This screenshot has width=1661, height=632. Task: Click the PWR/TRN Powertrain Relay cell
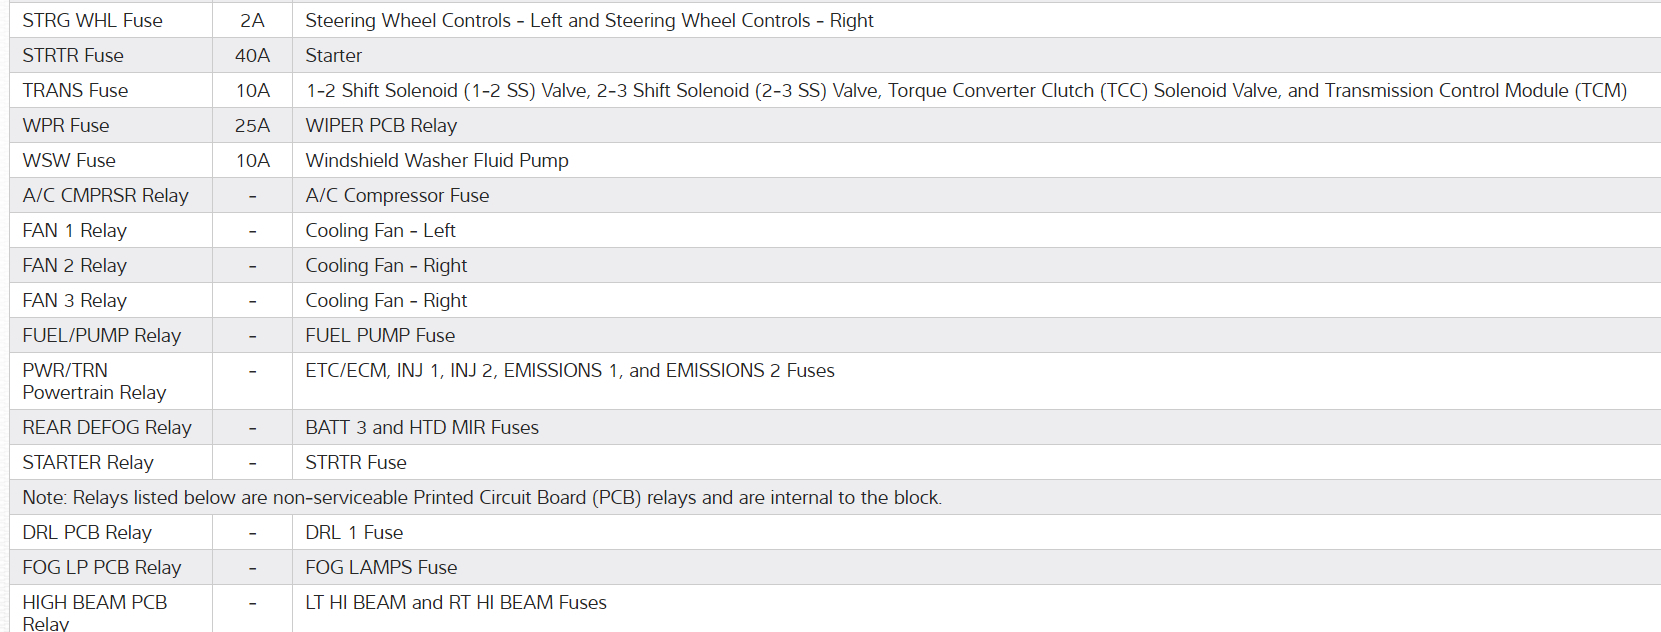[94, 381]
